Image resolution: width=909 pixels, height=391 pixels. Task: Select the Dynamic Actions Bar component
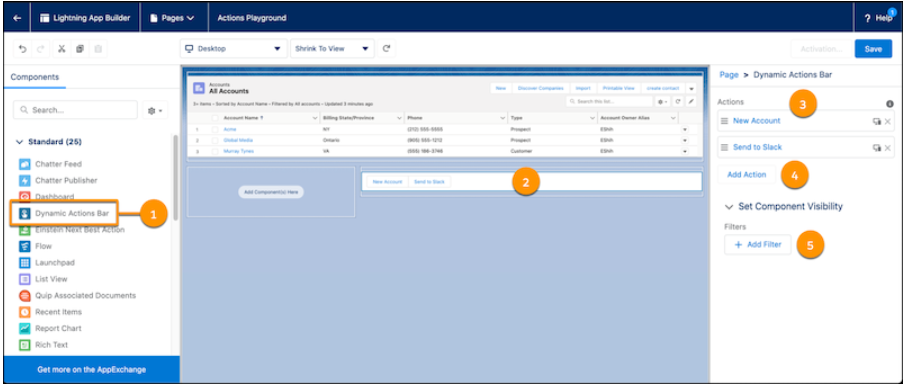click(64, 213)
